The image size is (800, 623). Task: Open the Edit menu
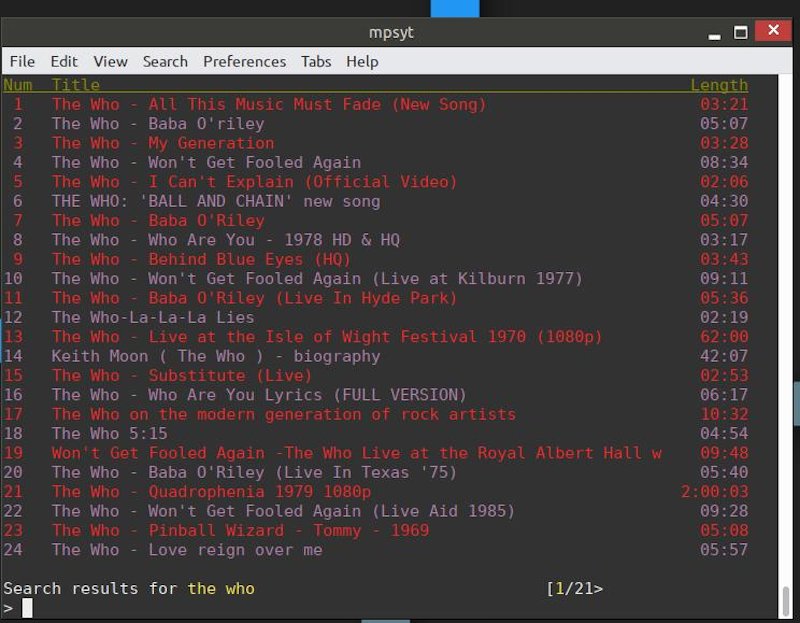pos(64,61)
